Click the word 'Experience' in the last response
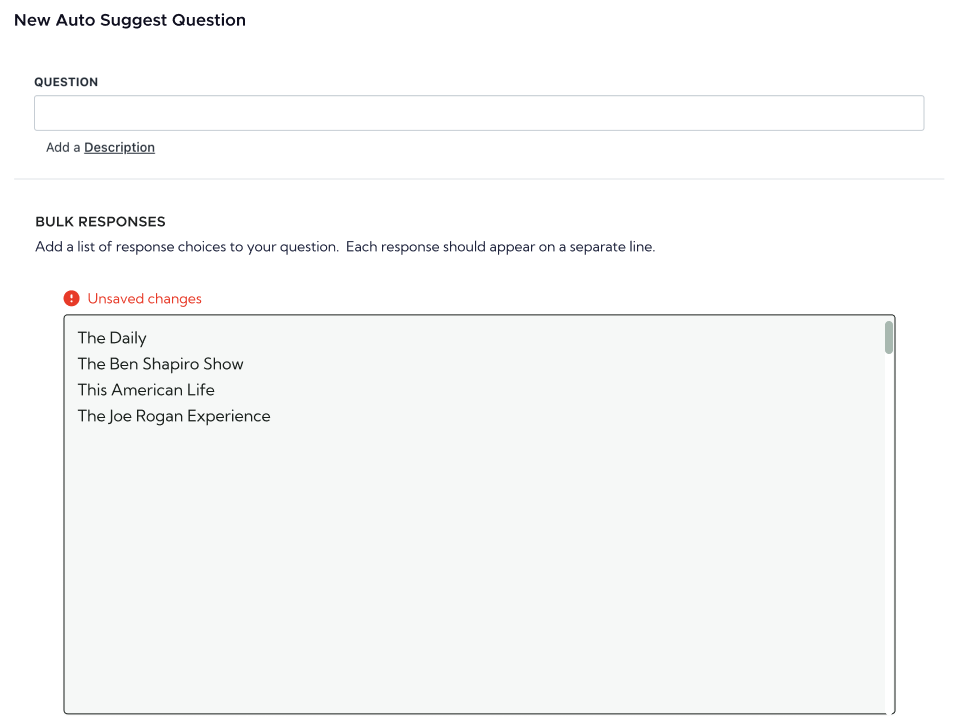 (x=229, y=416)
